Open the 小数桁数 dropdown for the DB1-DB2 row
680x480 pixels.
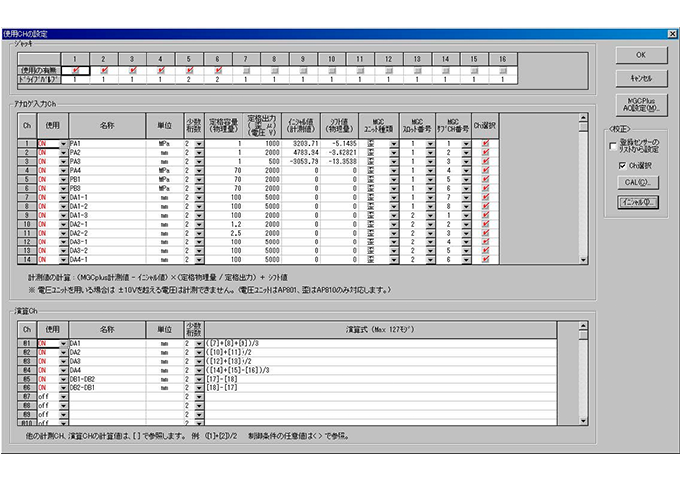pos(199,379)
